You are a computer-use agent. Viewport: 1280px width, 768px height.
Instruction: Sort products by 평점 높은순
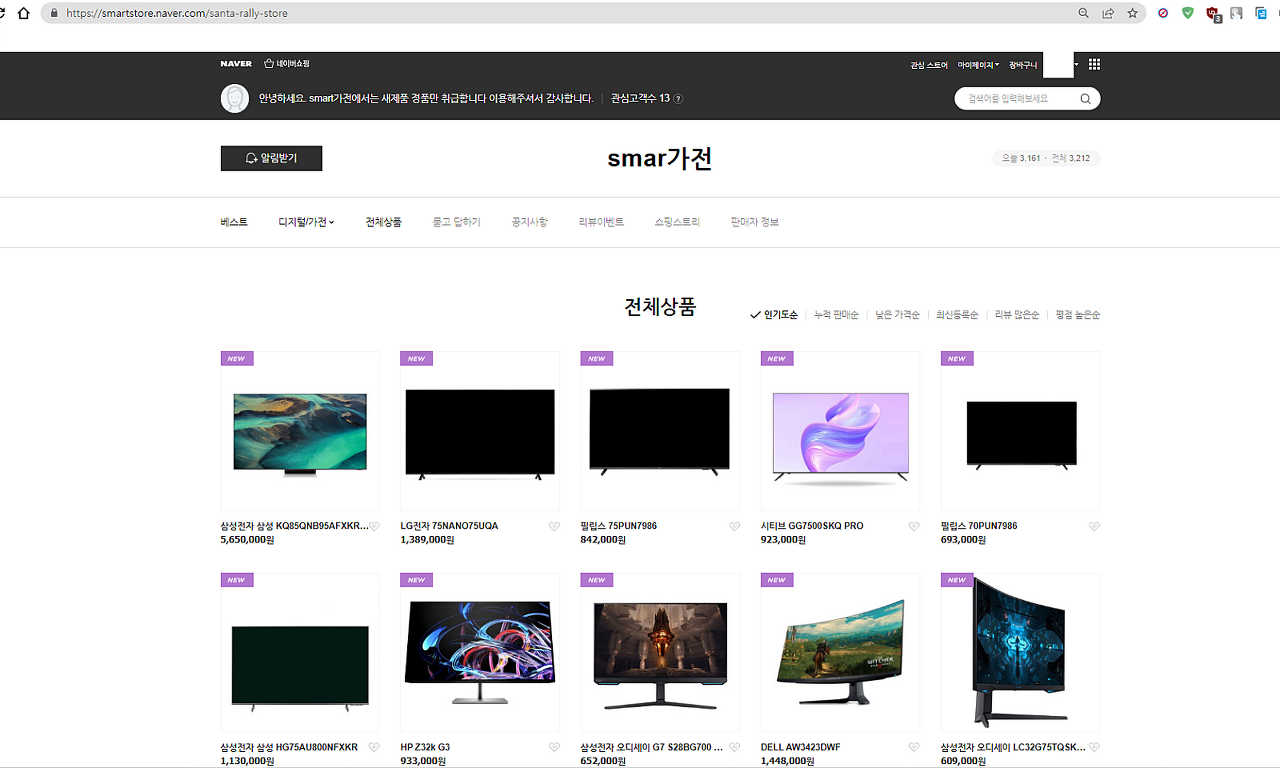point(1078,315)
